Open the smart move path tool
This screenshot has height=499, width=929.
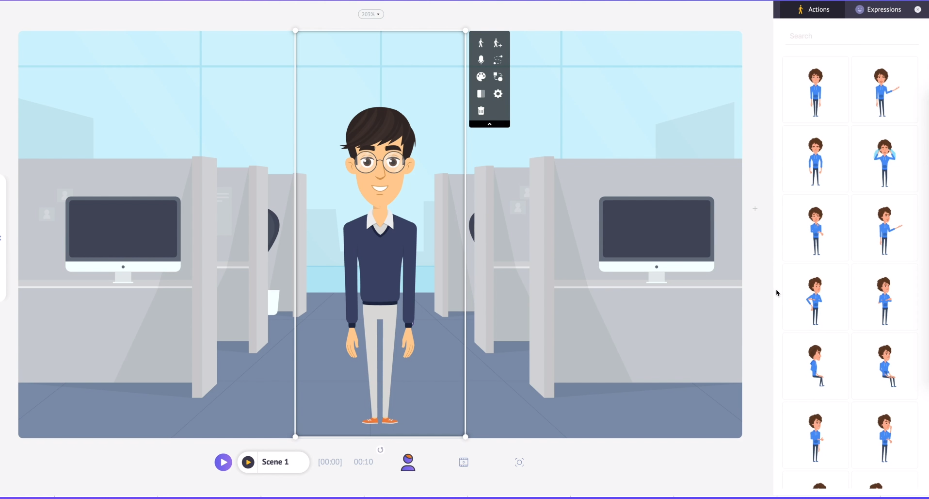pyautogui.click(x=498, y=59)
